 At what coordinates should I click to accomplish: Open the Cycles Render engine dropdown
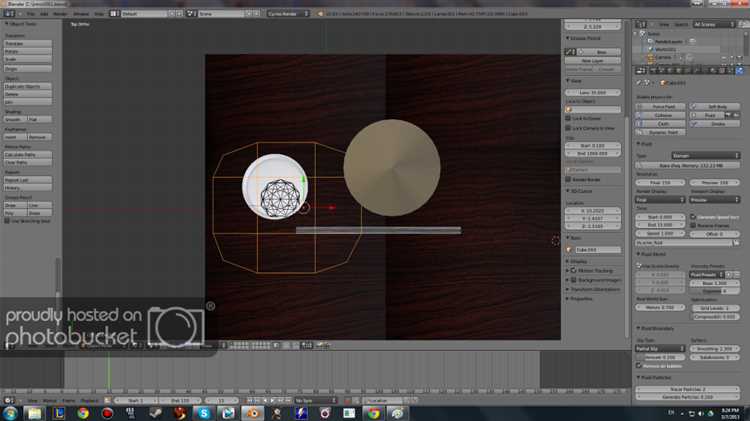point(288,14)
